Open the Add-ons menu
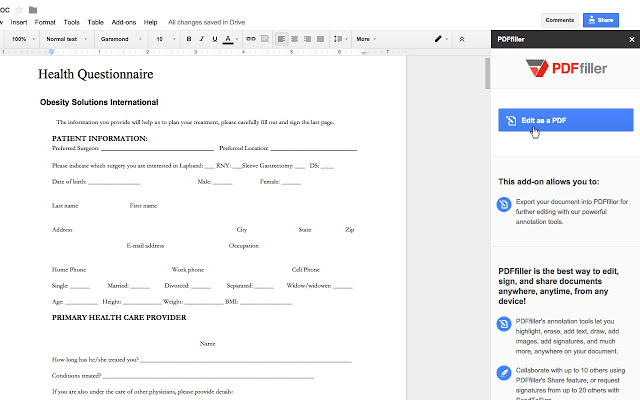 click(x=124, y=22)
